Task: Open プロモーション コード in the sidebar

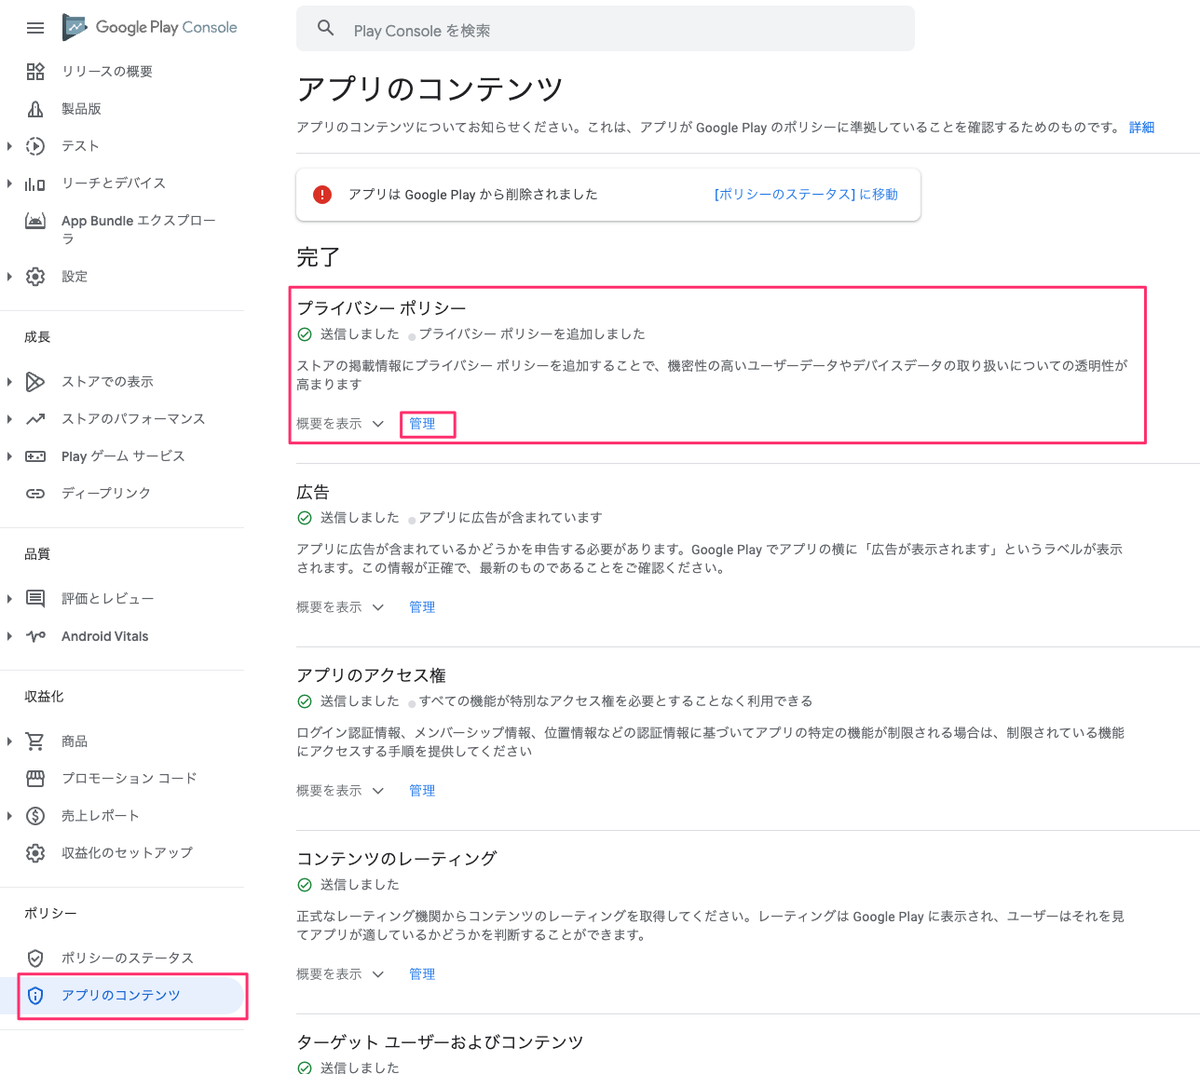Action: (x=129, y=778)
